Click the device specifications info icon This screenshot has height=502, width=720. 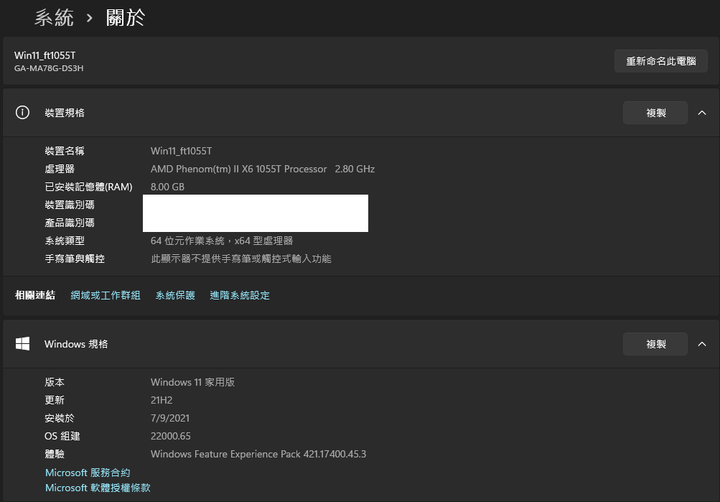(22, 113)
